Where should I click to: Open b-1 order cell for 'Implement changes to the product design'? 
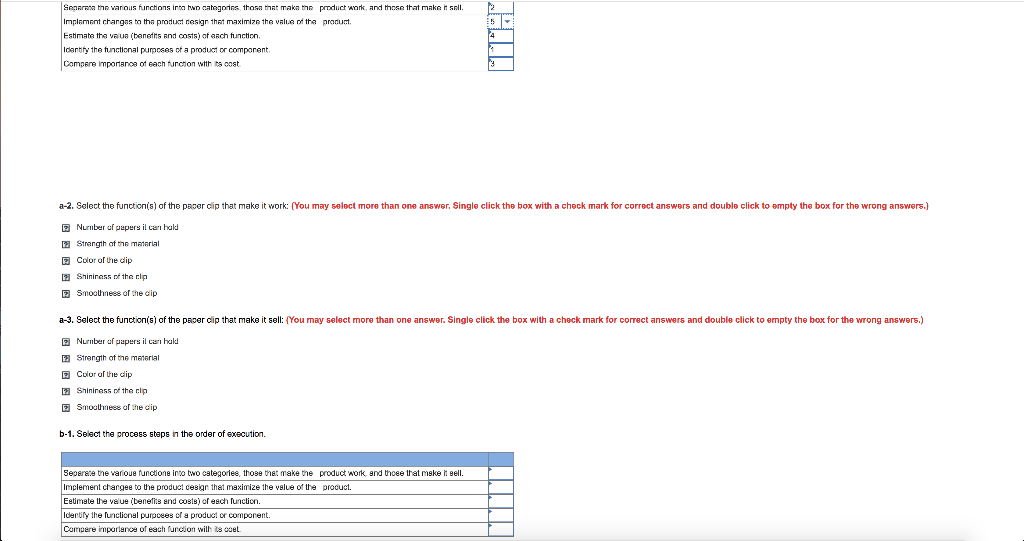tap(501, 487)
